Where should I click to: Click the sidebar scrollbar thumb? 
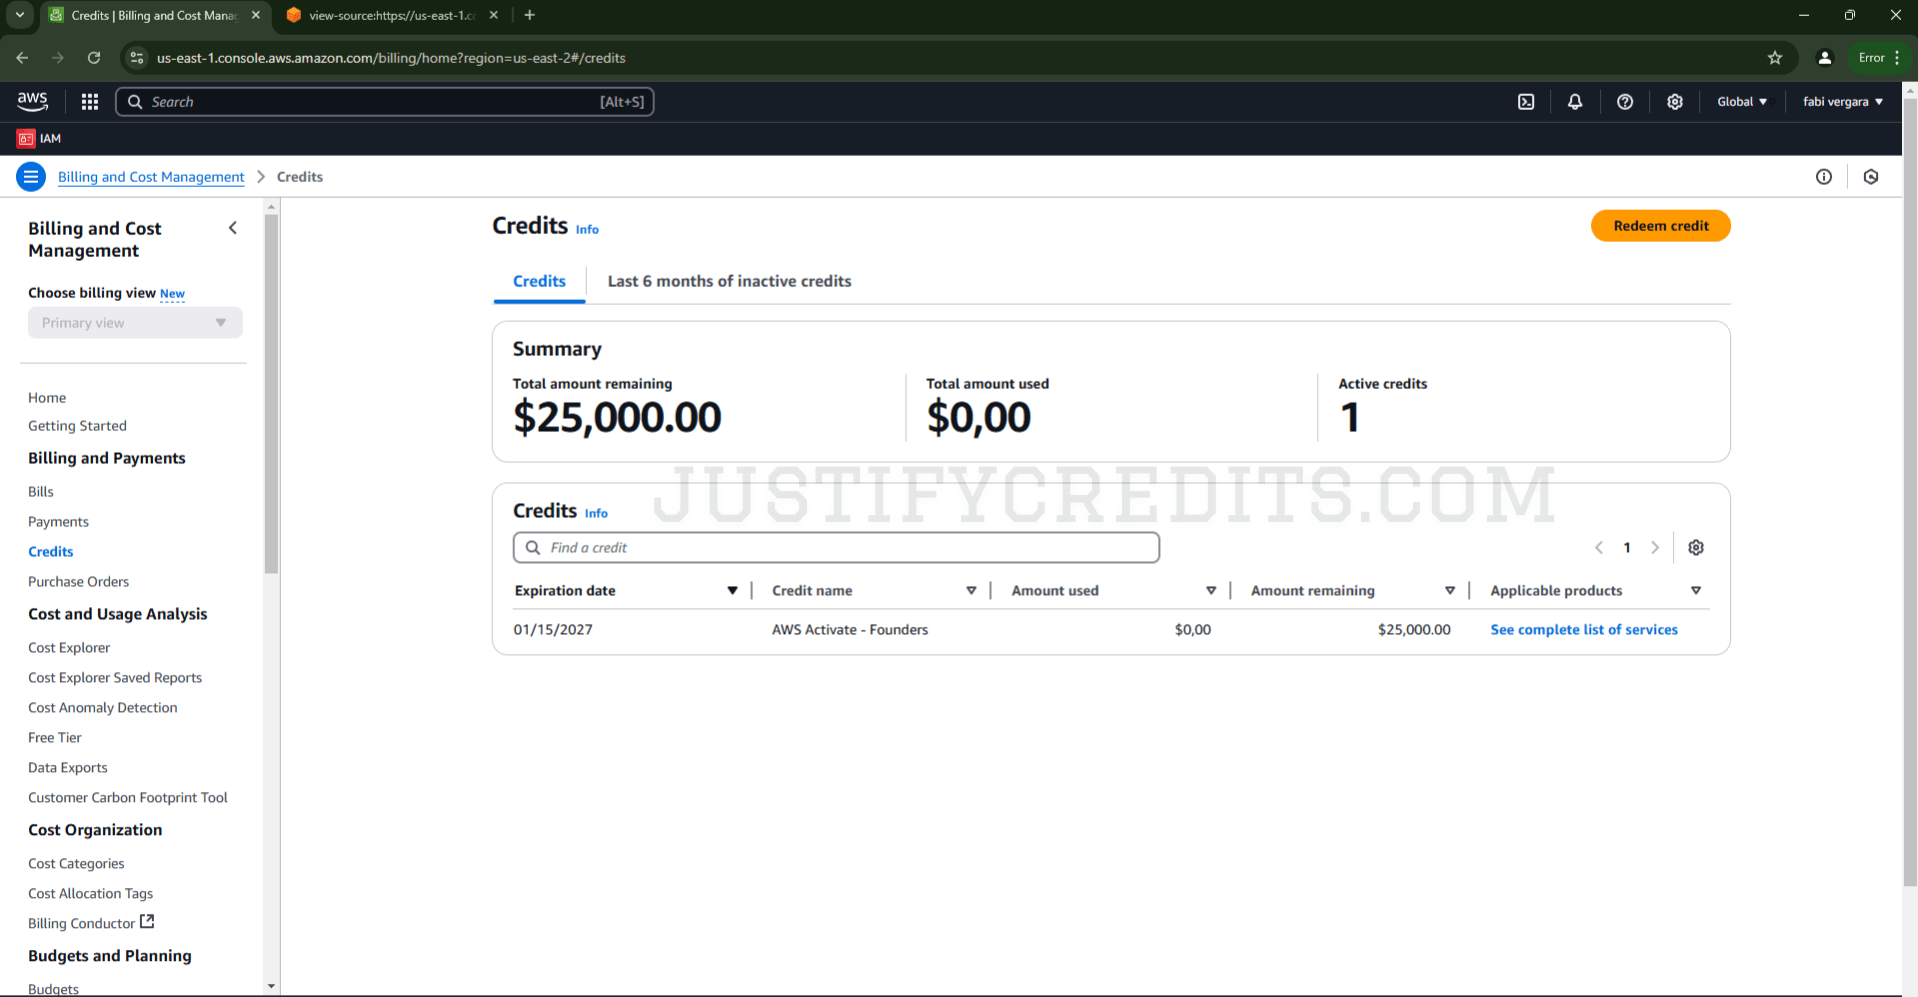(271, 394)
